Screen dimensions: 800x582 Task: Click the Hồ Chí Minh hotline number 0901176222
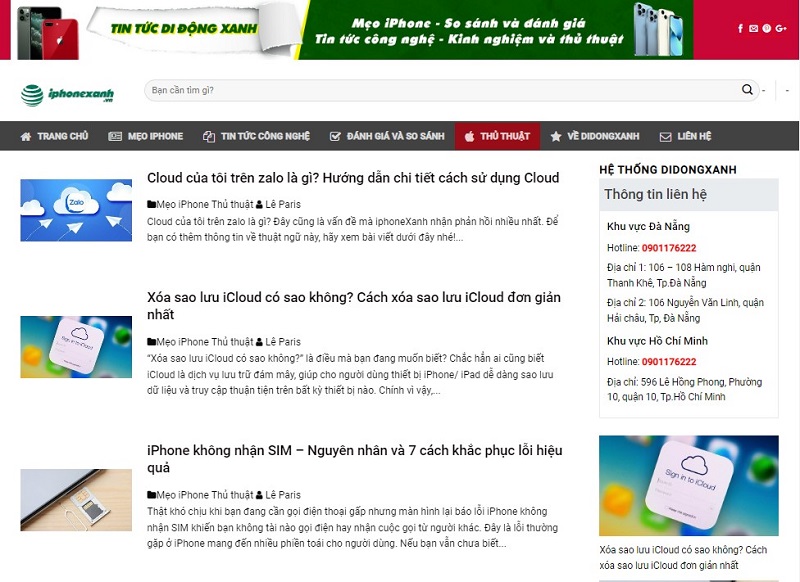(669, 362)
